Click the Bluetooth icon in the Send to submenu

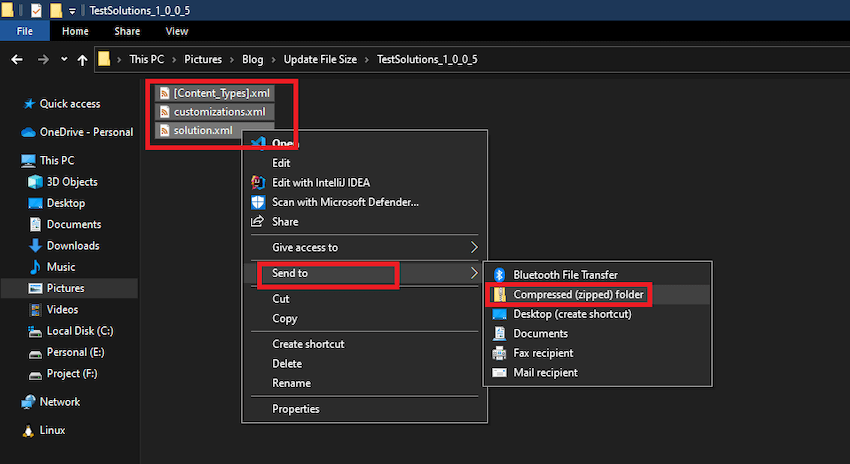[500, 275]
